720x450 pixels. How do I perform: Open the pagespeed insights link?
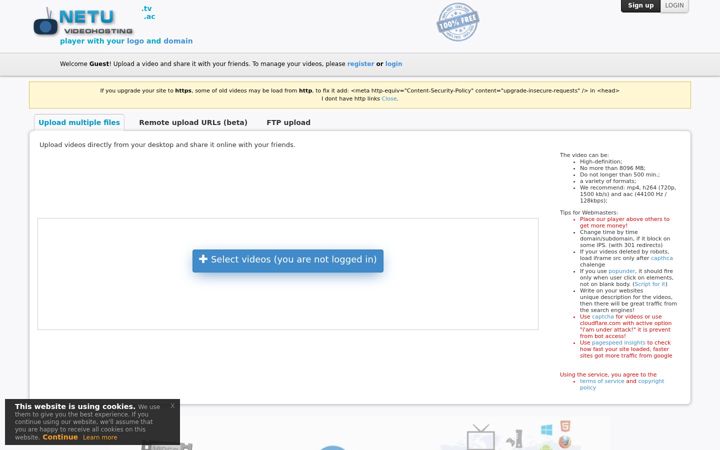[618, 343]
